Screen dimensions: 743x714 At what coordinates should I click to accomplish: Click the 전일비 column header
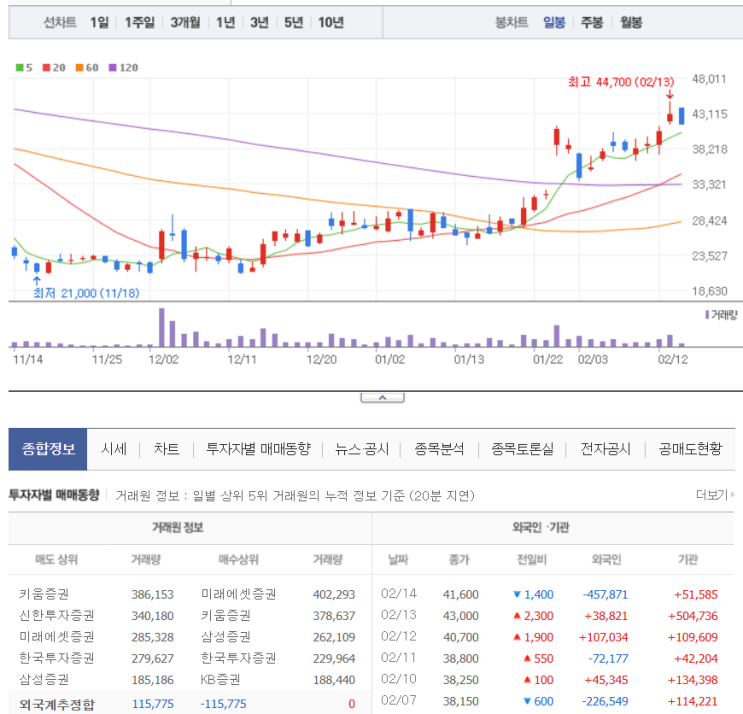pyautogui.click(x=532, y=560)
